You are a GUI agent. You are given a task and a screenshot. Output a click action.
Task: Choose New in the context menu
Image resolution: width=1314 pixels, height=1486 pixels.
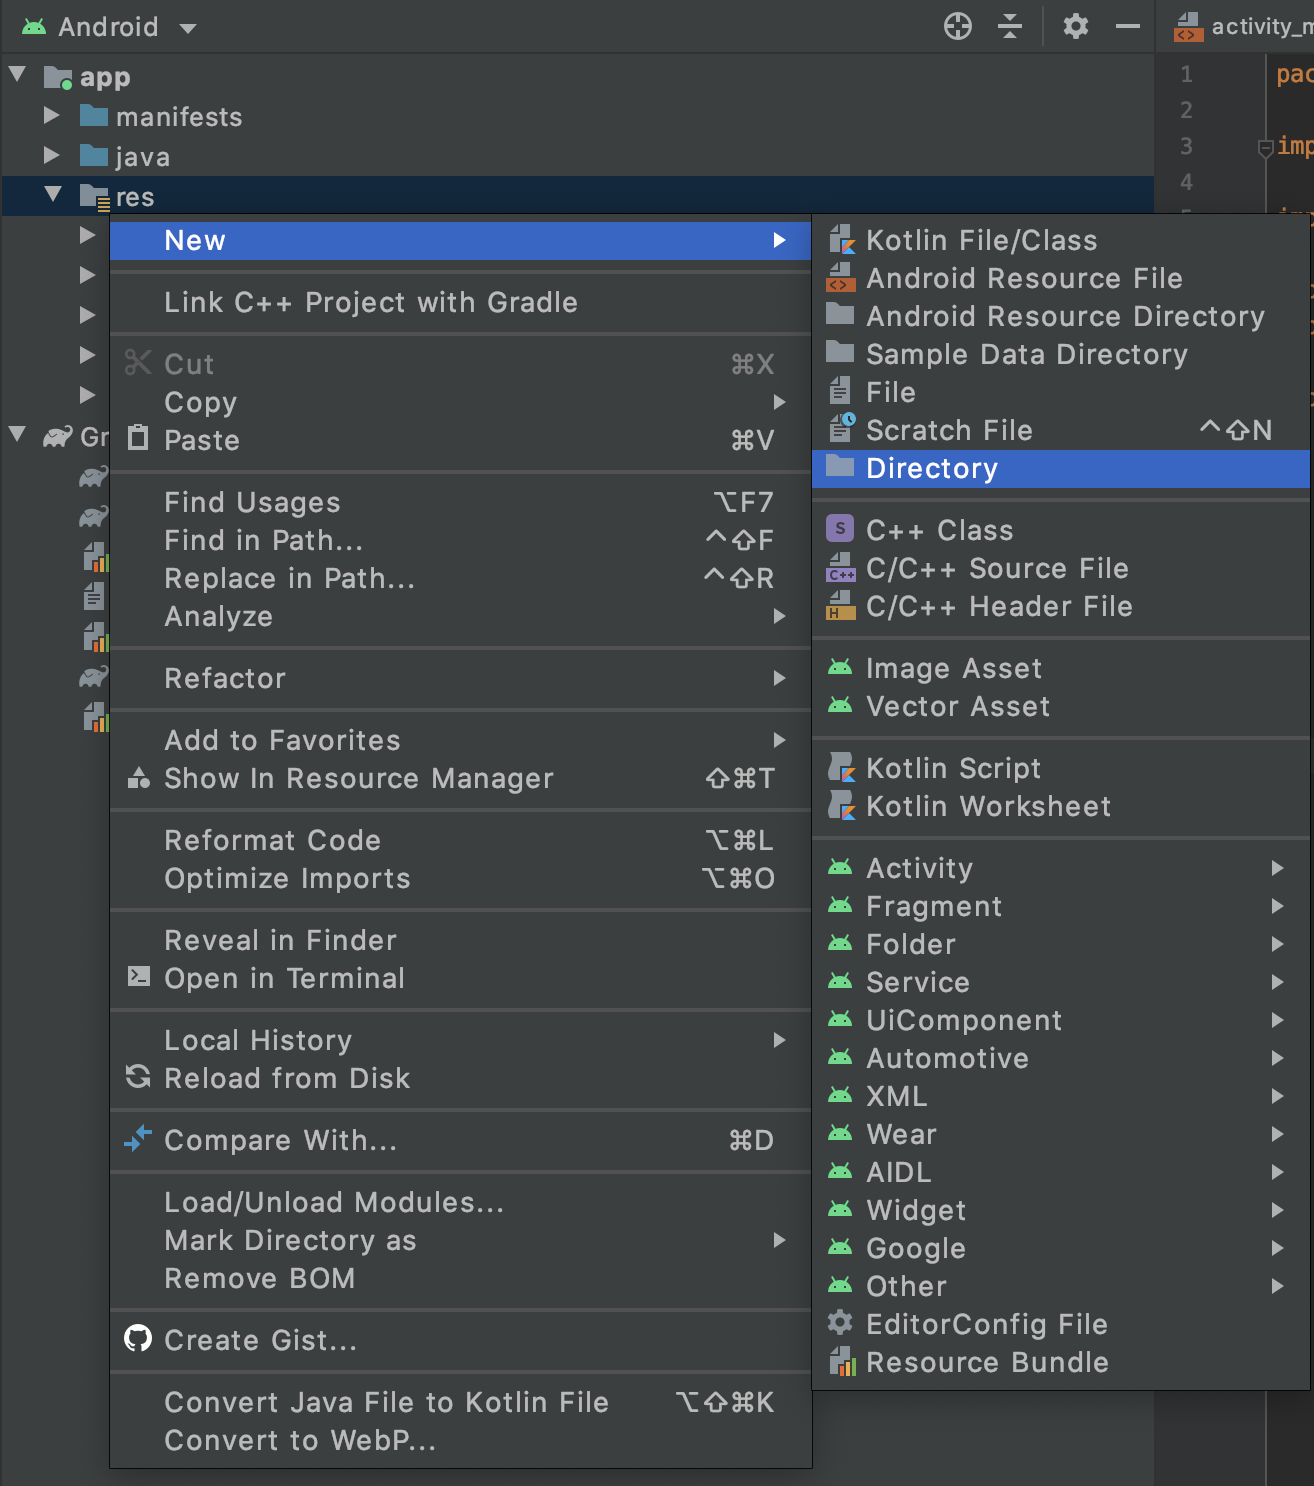[460, 241]
